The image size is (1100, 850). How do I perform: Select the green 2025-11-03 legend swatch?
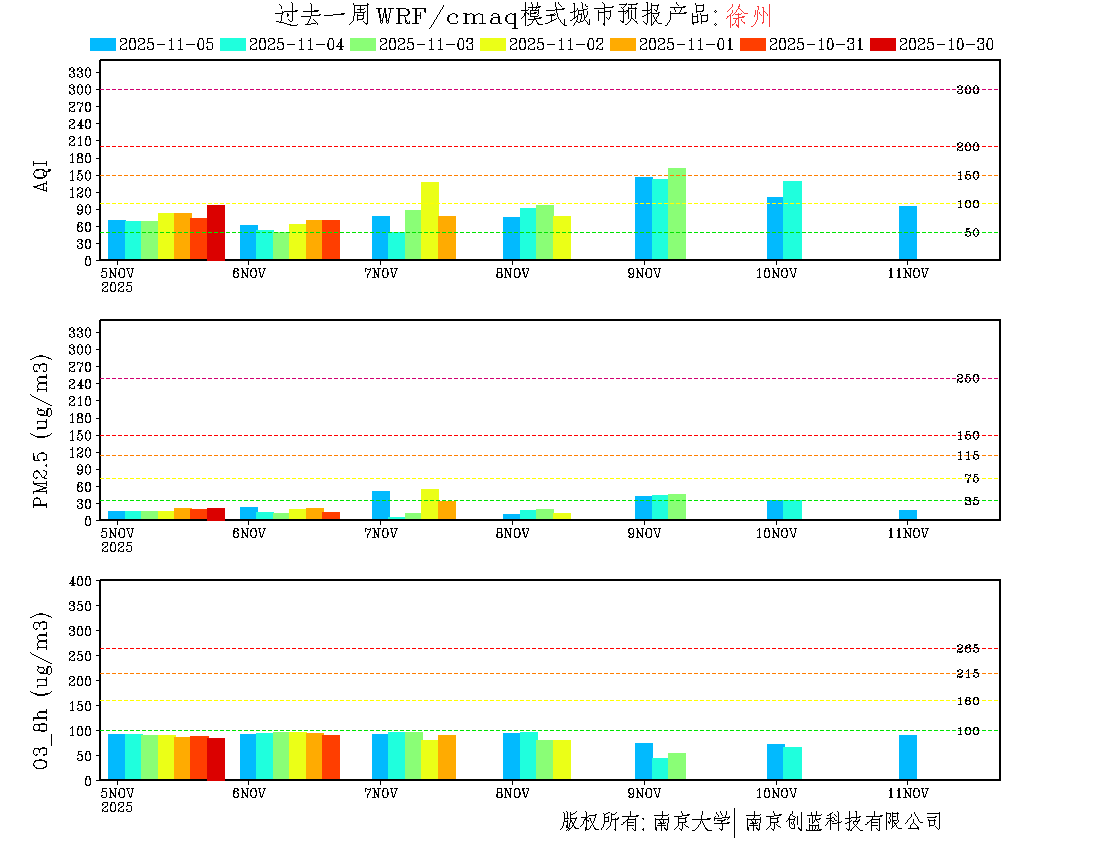(x=363, y=44)
